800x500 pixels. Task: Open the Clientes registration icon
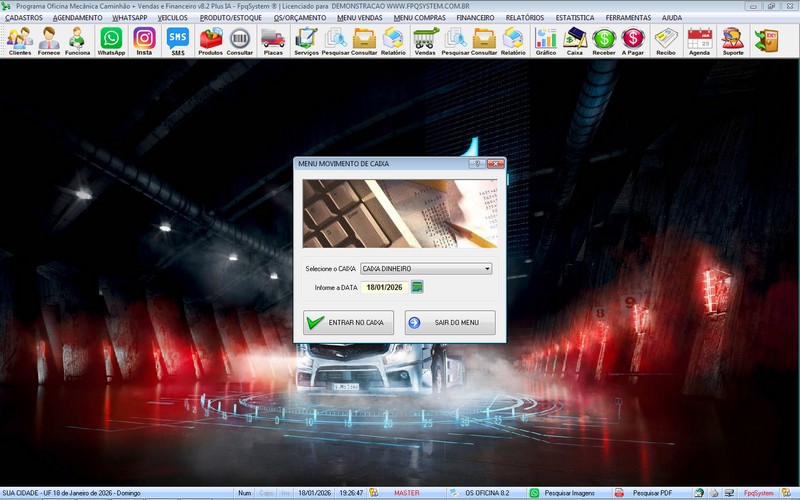click(x=19, y=40)
